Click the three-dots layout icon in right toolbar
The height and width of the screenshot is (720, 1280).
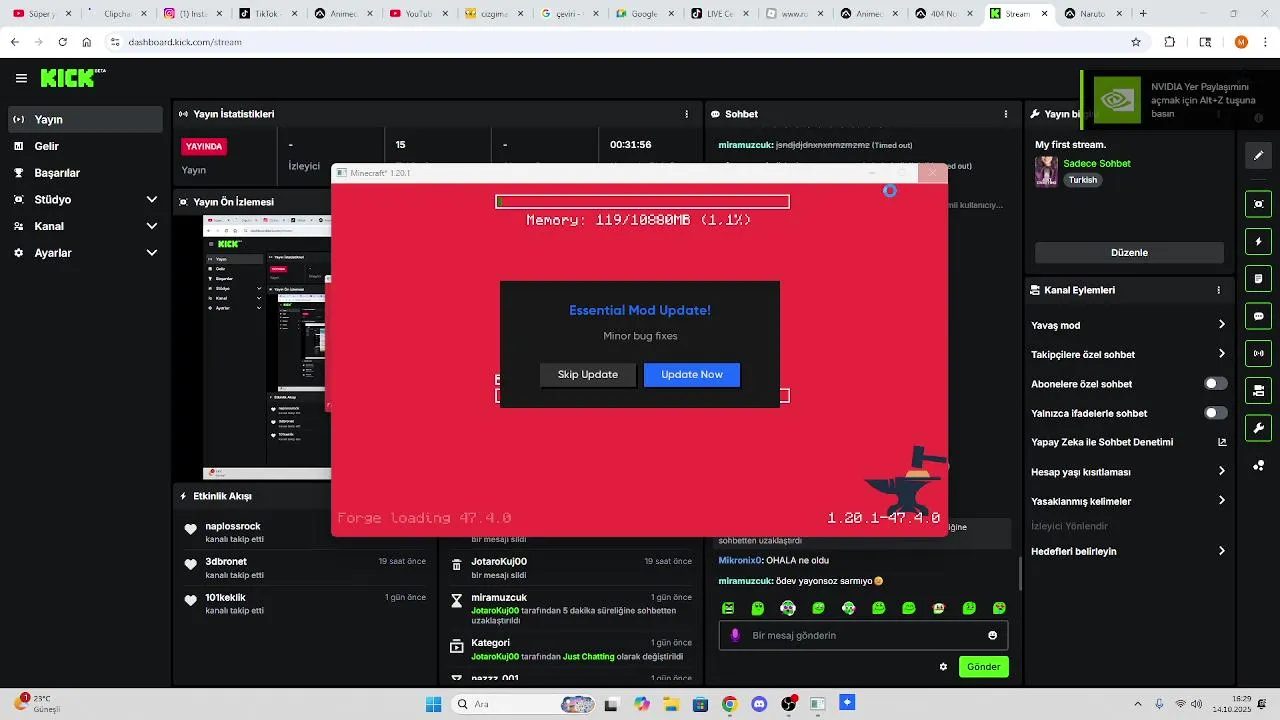pyautogui.click(x=1258, y=466)
